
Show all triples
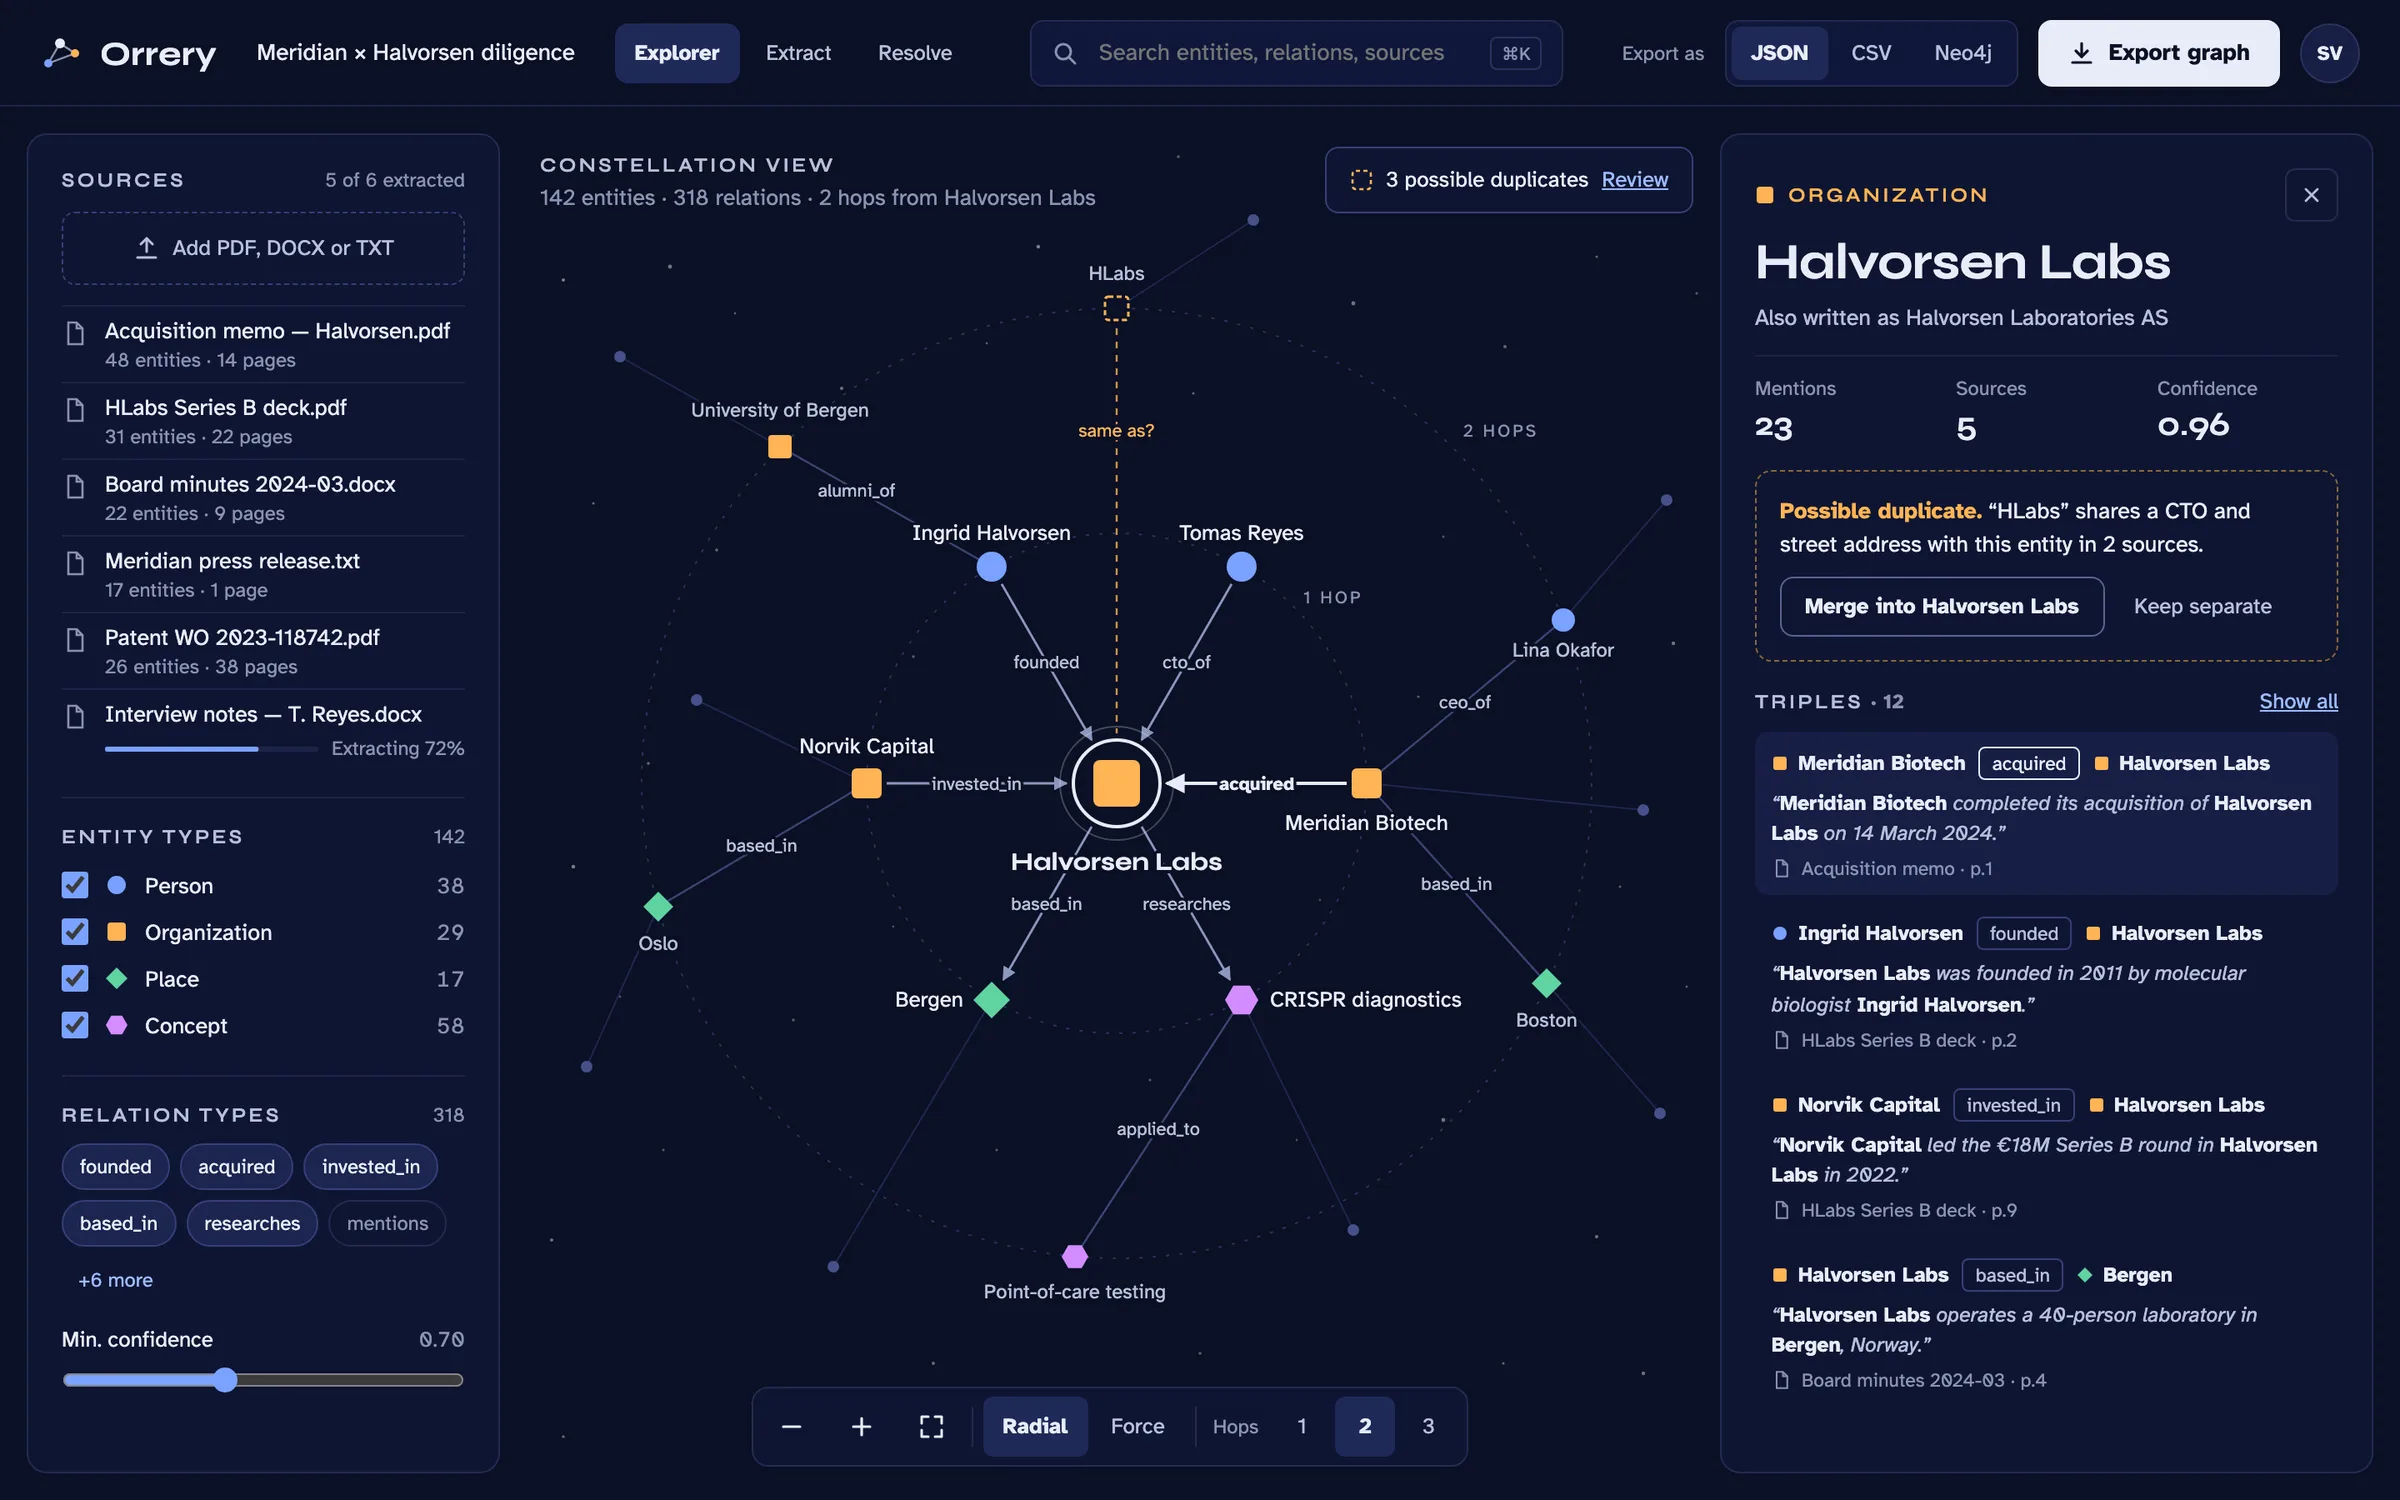[2298, 701]
